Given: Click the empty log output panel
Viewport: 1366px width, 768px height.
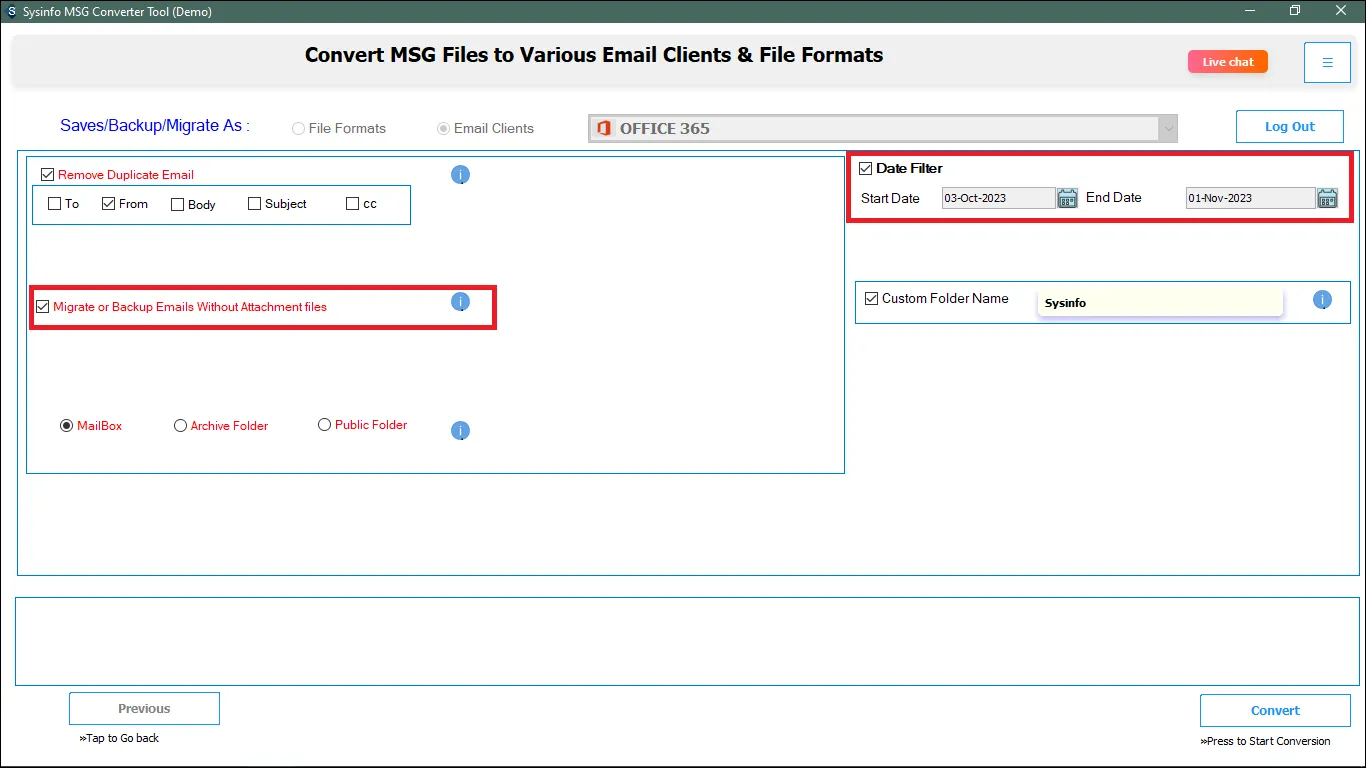Looking at the screenshot, I should click(x=688, y=642).
